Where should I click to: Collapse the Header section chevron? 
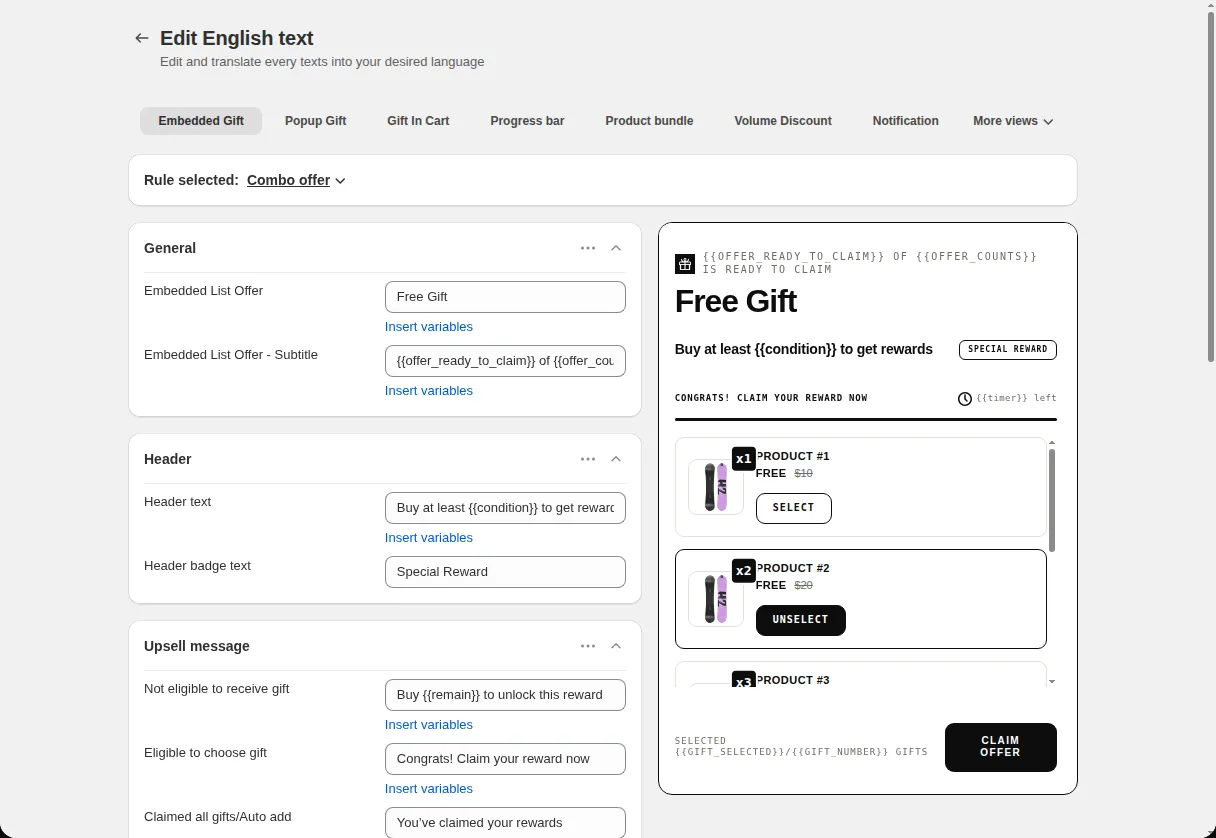click(x=616, y=459)
